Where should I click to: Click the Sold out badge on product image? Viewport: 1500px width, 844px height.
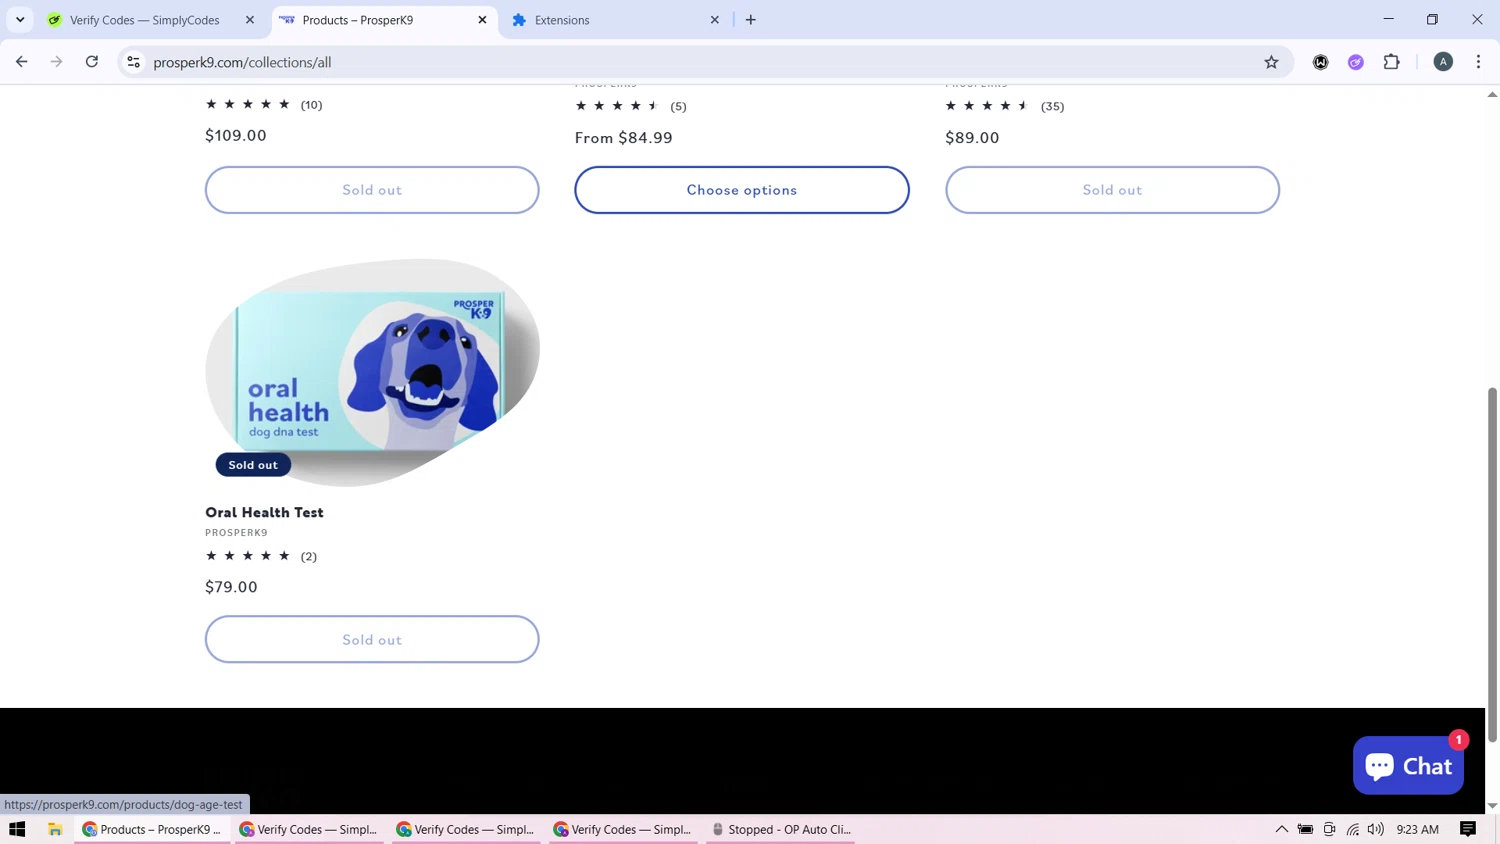(253, 465)
